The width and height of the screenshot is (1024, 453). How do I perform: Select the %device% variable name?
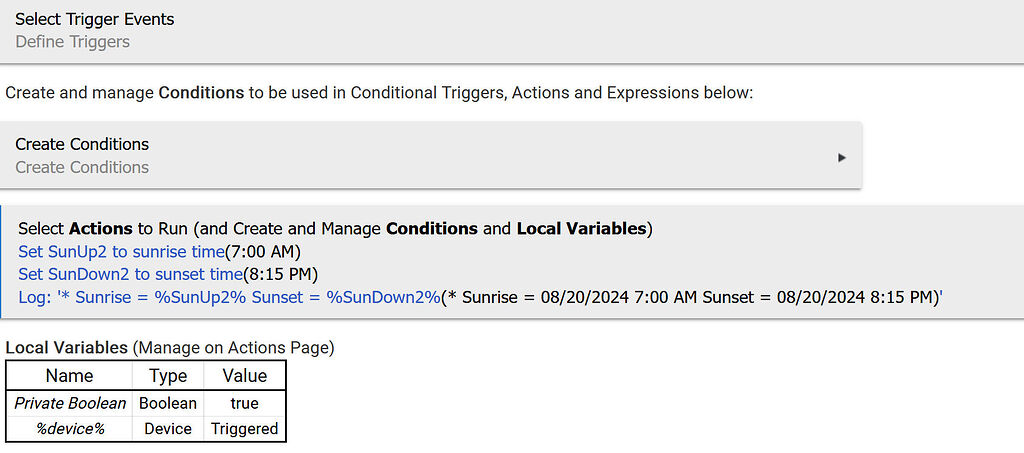coord(69,429)
